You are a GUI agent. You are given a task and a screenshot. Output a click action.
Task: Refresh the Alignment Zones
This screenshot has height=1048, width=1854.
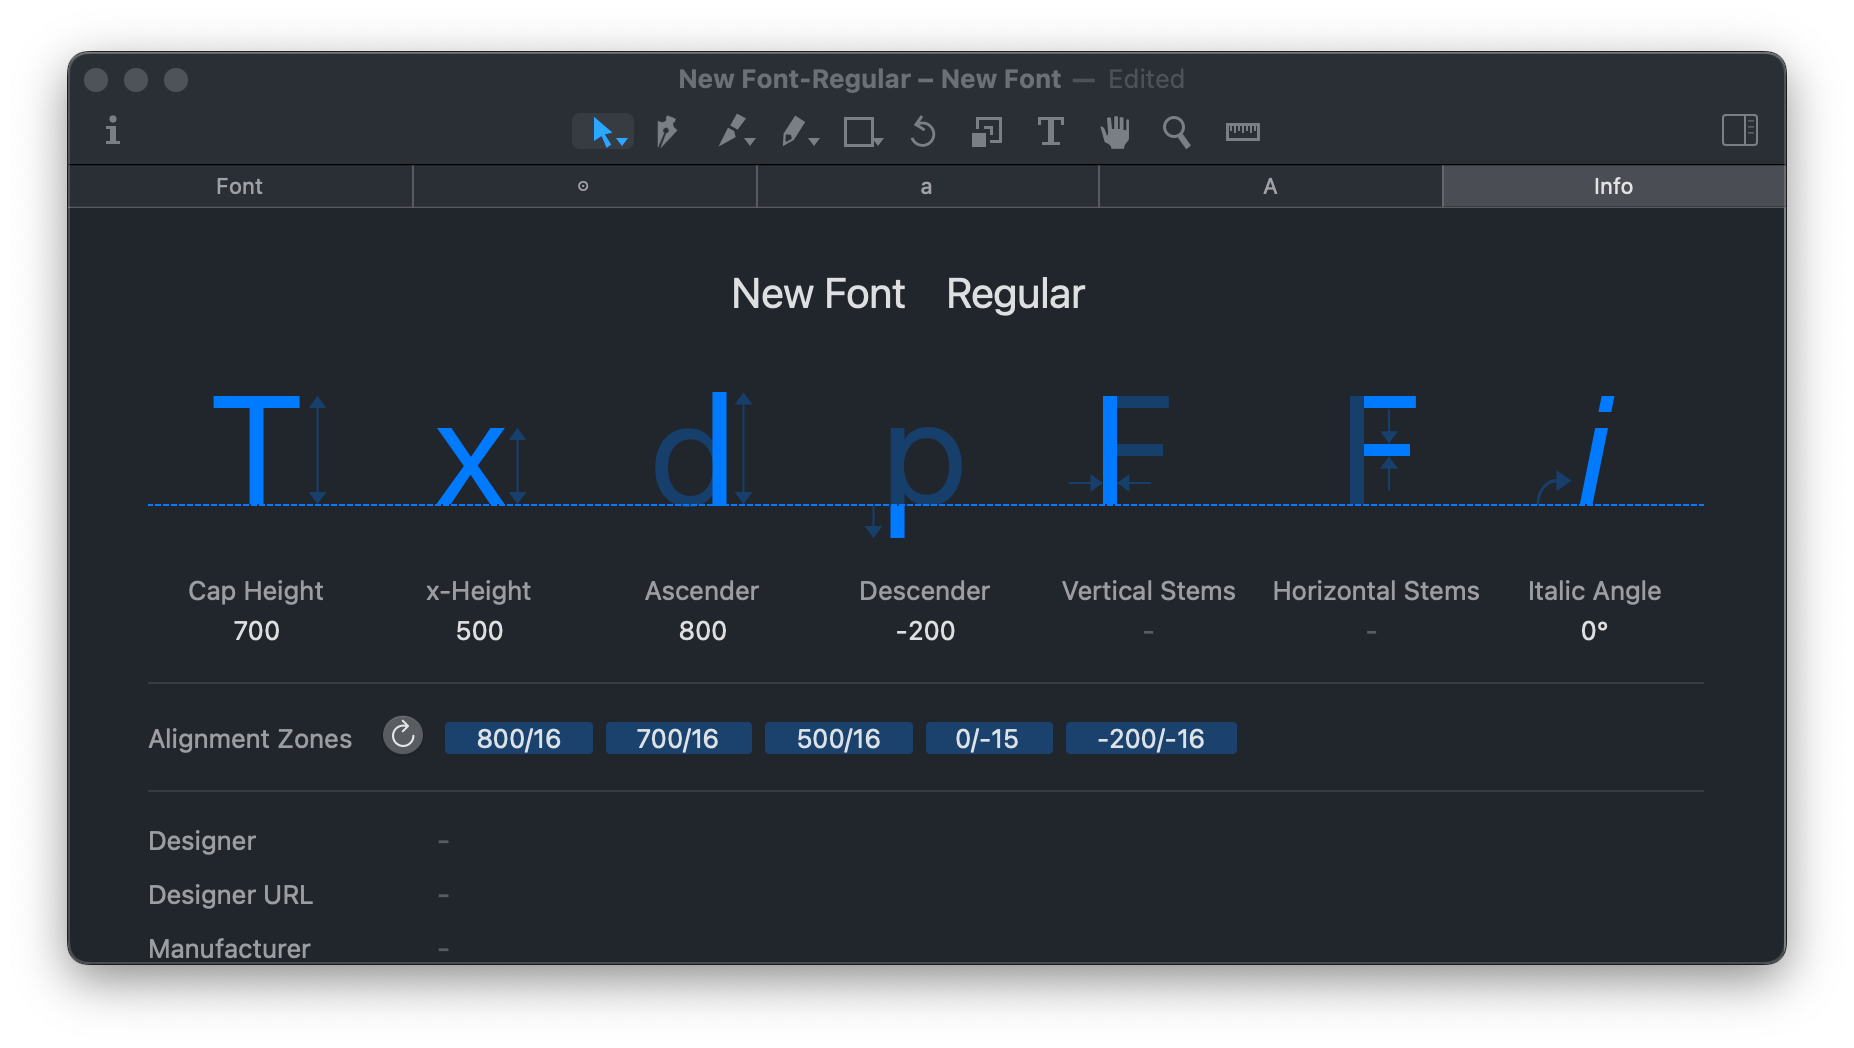(x=403, y=736)
